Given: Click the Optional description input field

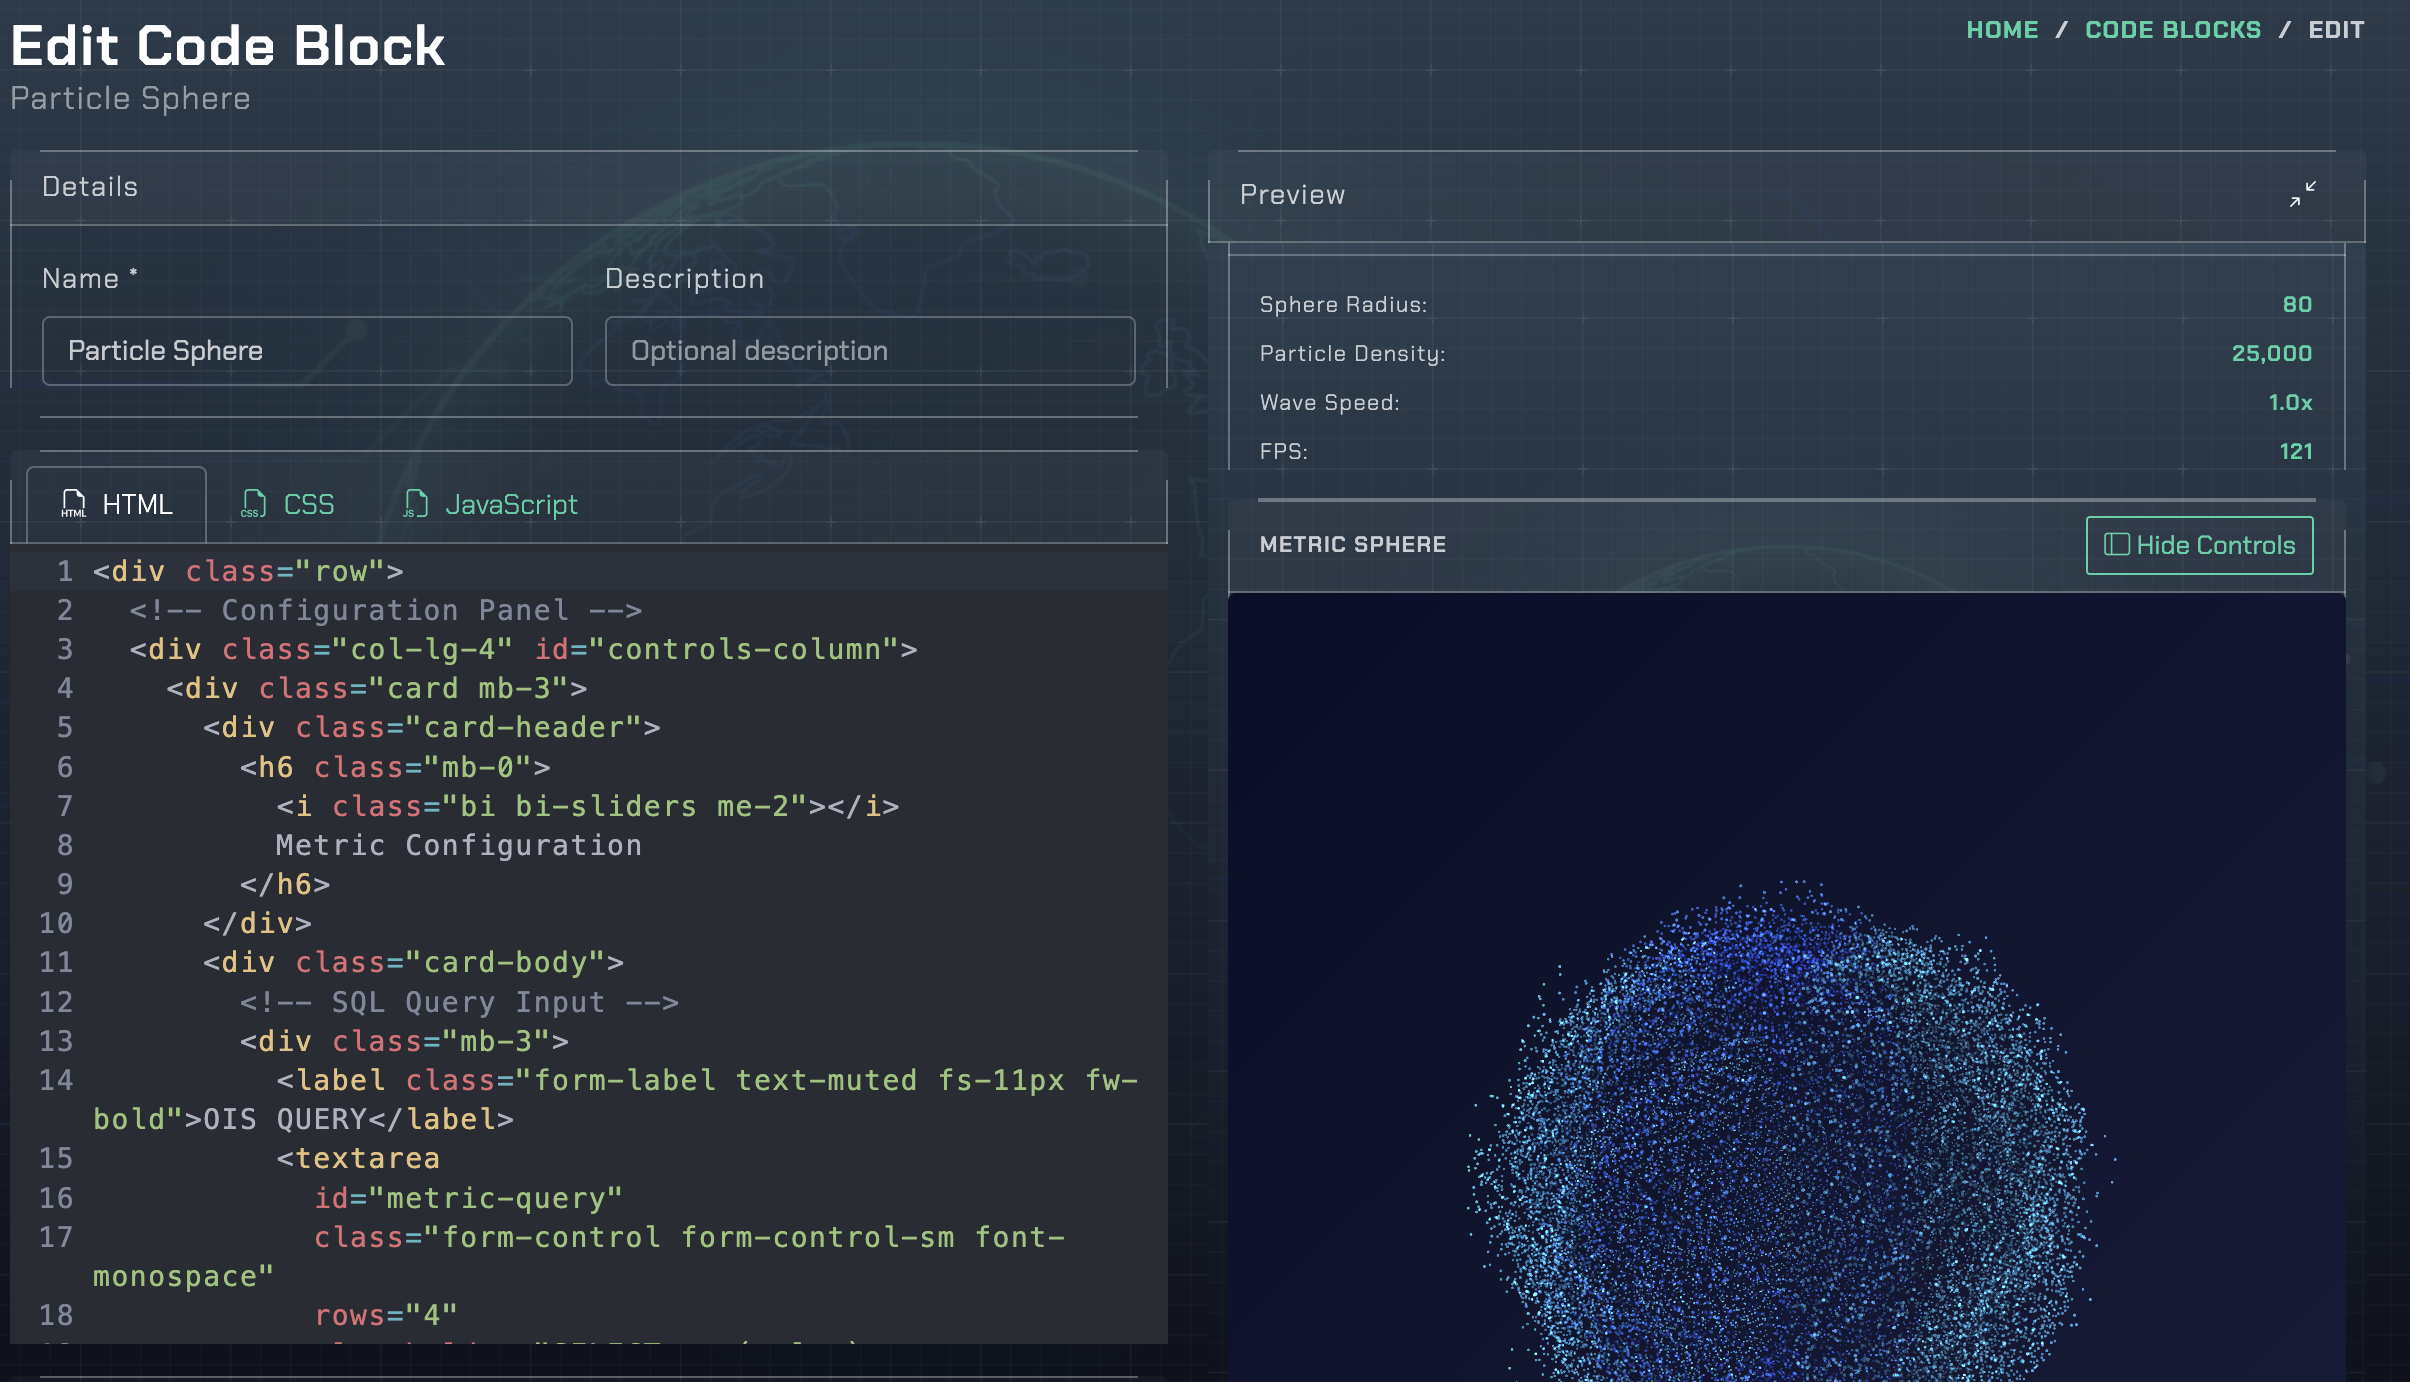Looking at the screenshot, I should pos(869,351).
